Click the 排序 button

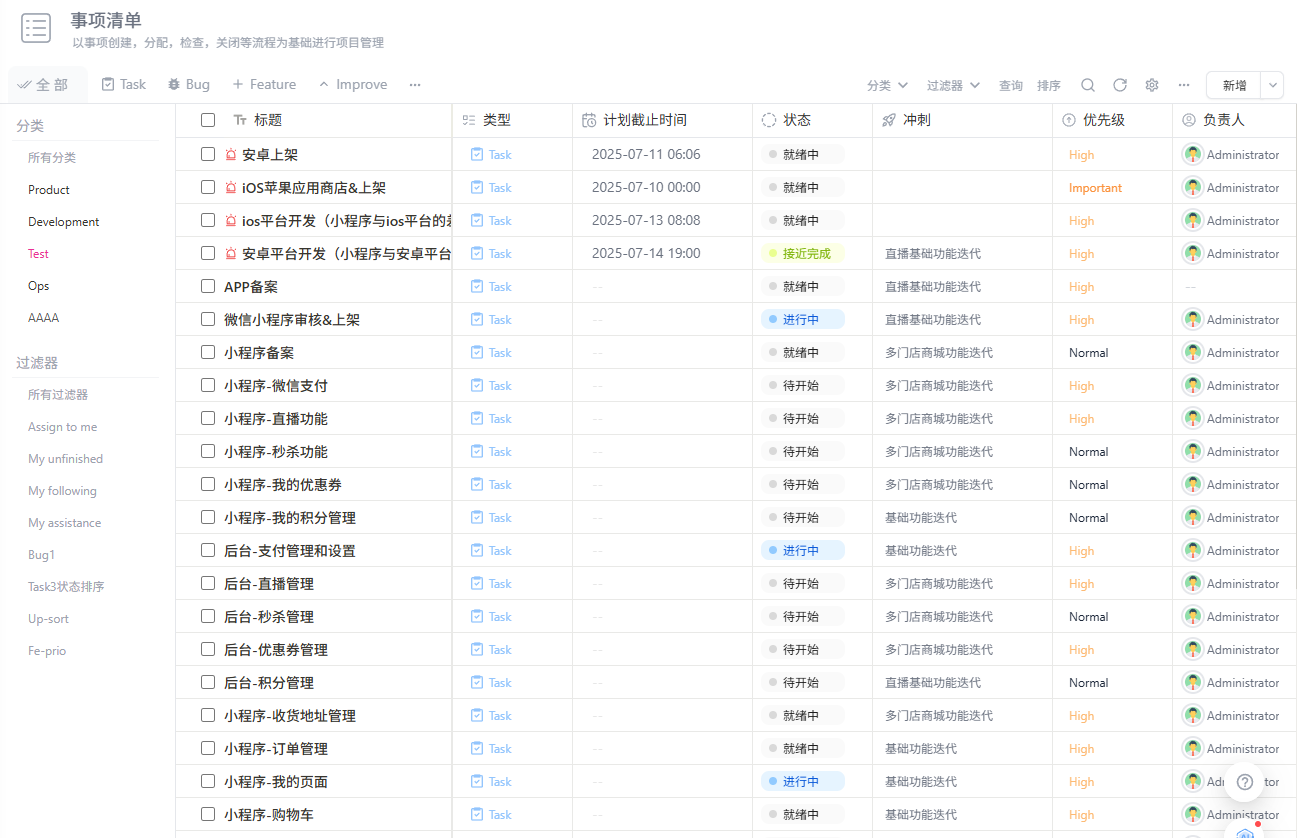1049,86
